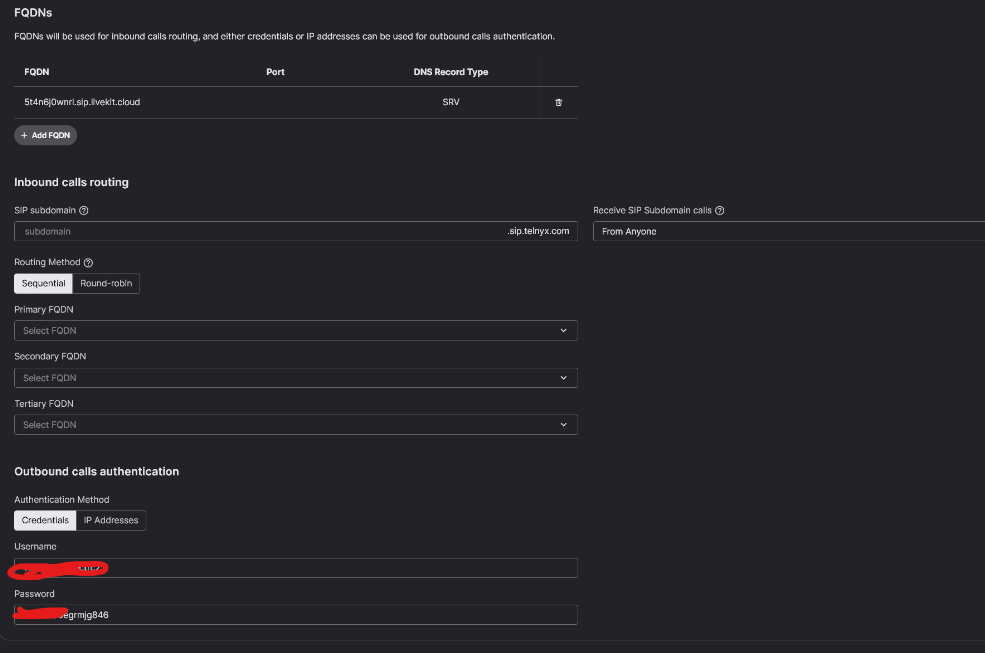
Task: Click the Port column header
Action: (x=275, y=72)
